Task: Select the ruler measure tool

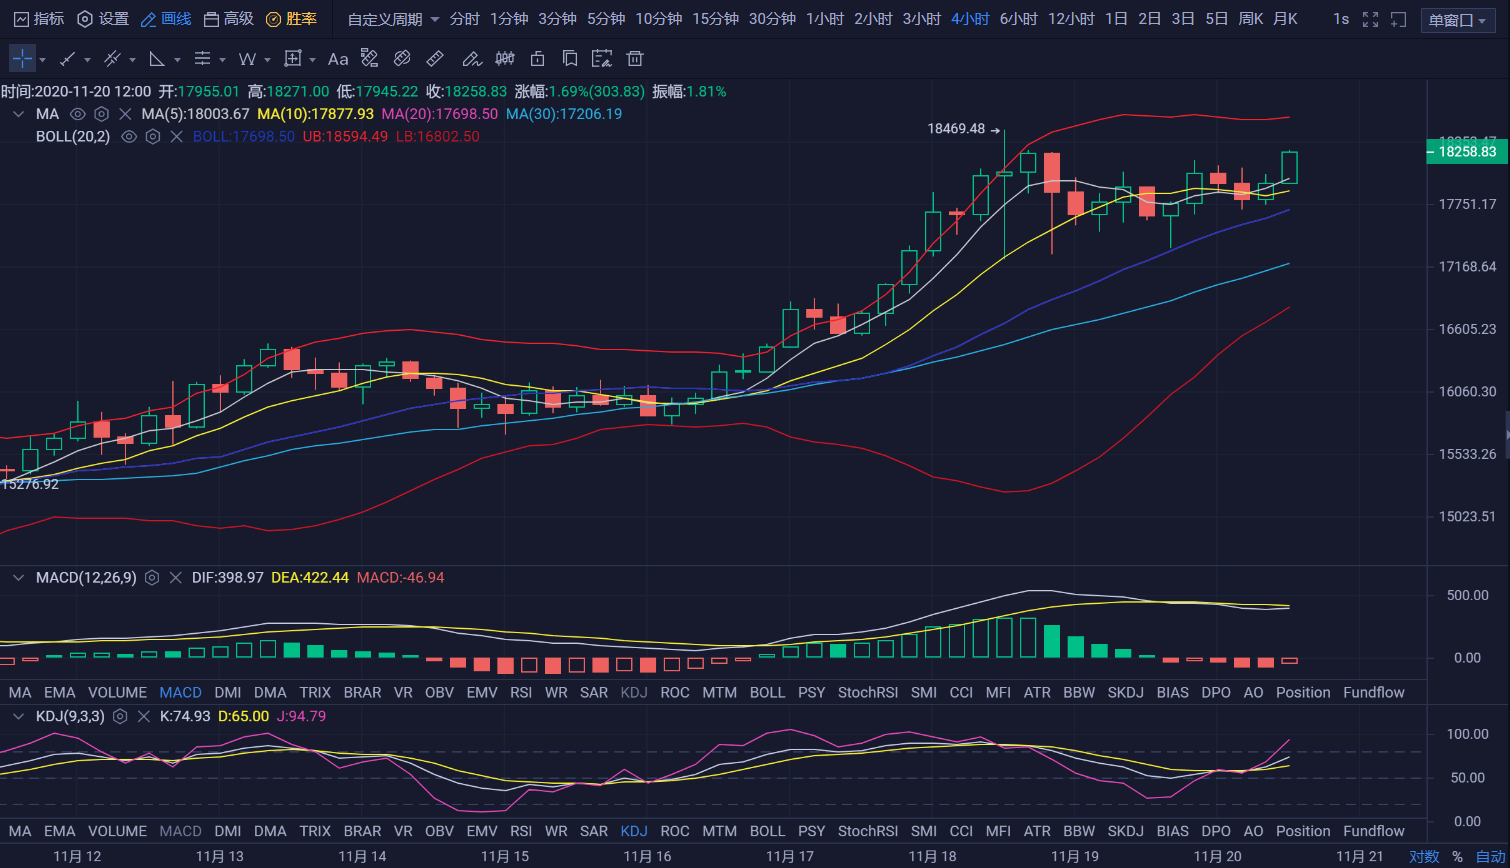Action: (435, 59)
